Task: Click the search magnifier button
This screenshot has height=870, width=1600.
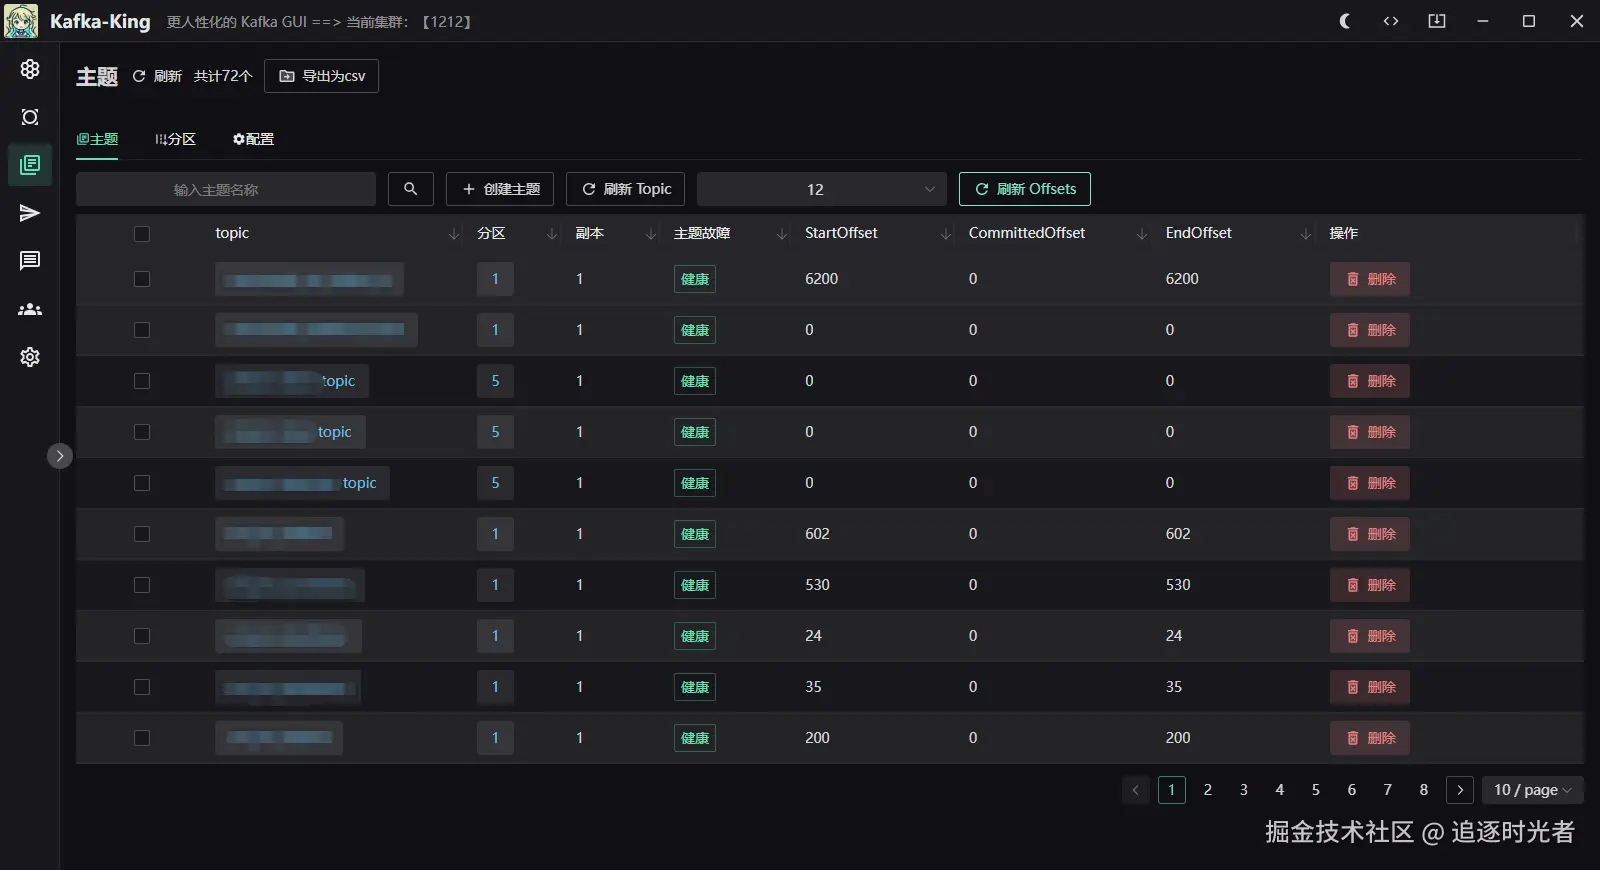Action: coord(410,189)
